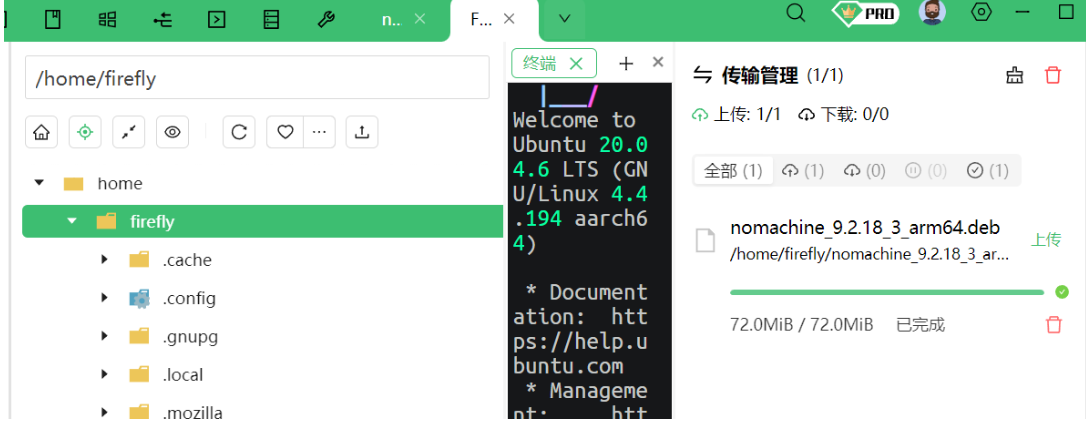This screenshot has width=1086, height=435.
Task: Delete all transfers via top trash icon
Action: pos(1052,76)
